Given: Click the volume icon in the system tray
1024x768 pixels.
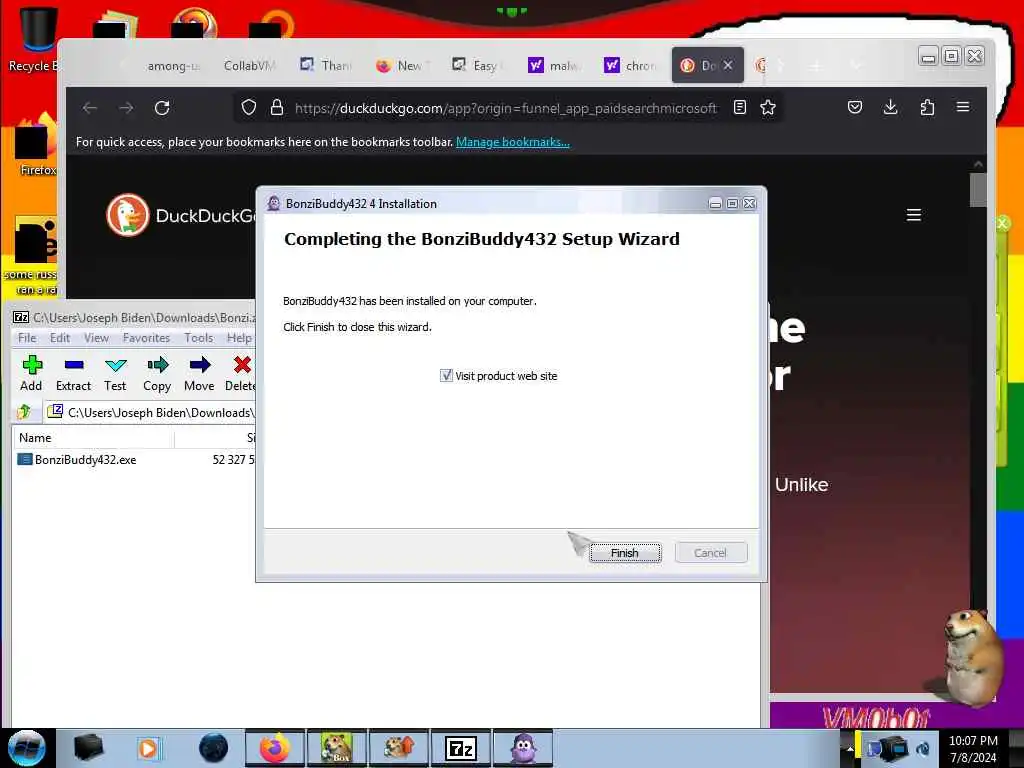Looking at the screenshot, I should [x=923, y=749].
